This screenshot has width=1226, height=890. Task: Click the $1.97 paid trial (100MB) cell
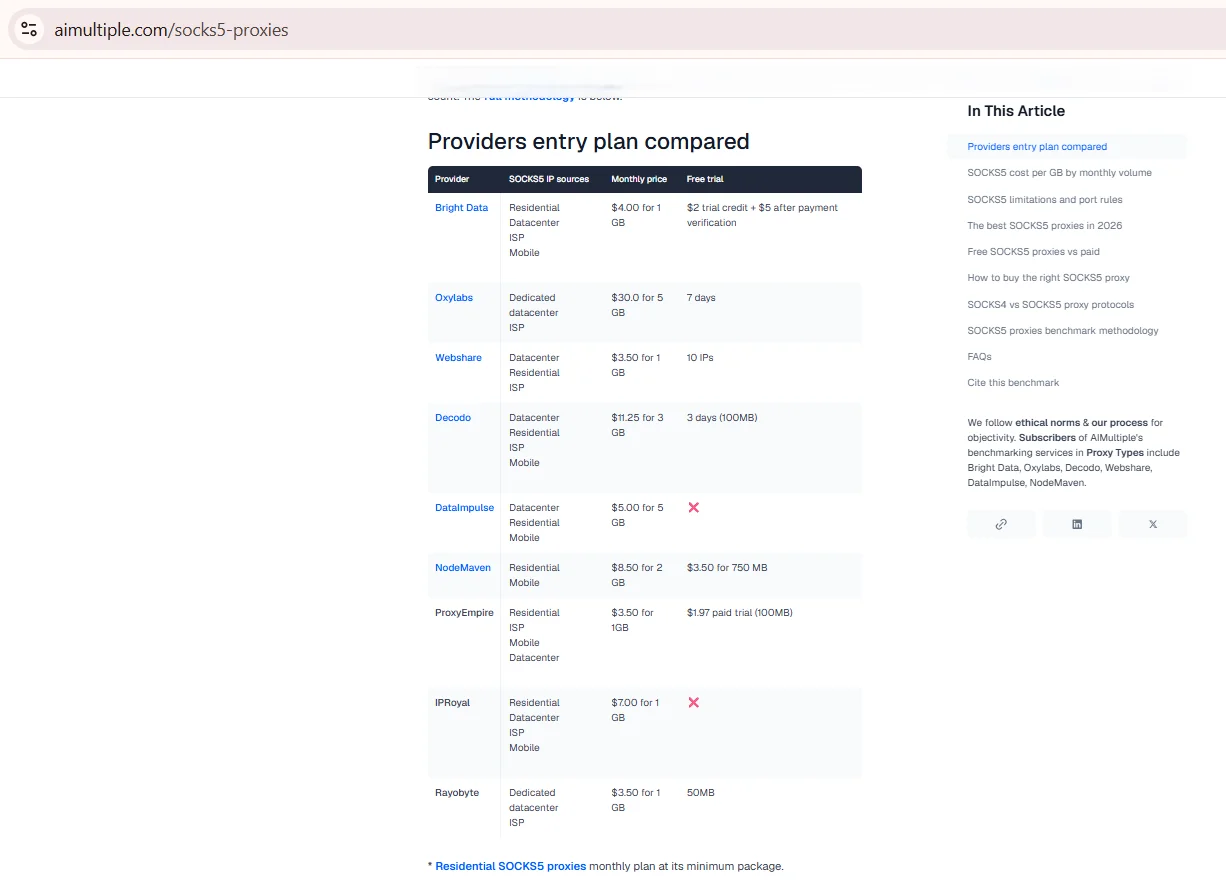pyautogui.click(x=740, y=612)
